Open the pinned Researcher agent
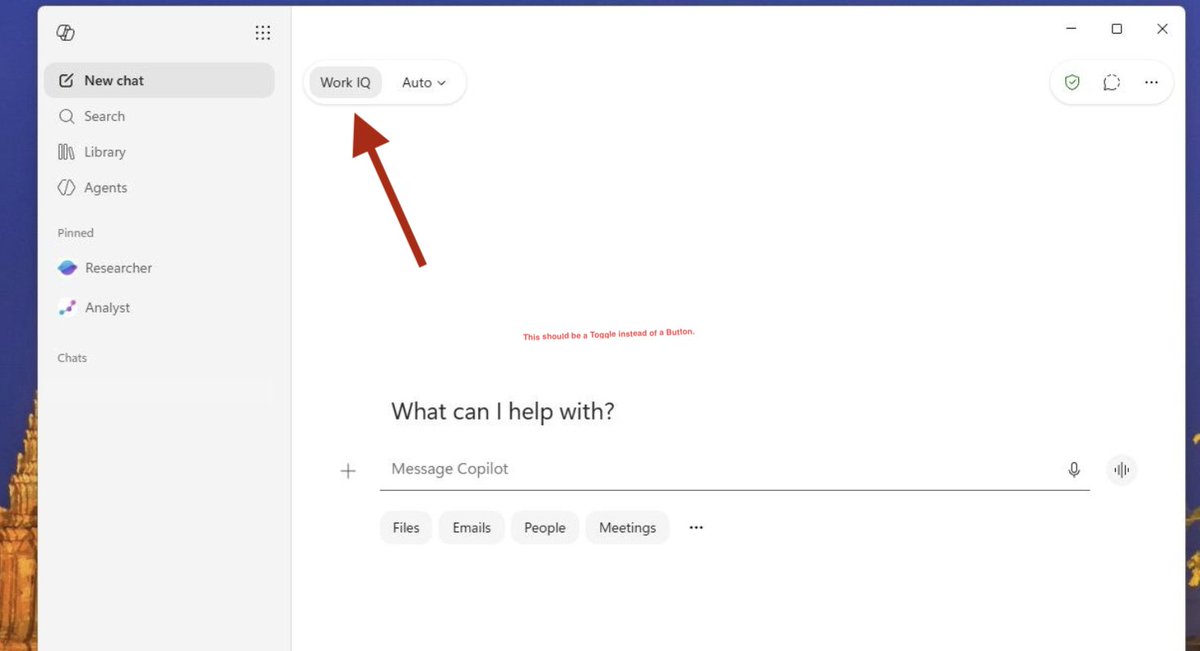This screenshot has height=651, width=1200. 159,268
